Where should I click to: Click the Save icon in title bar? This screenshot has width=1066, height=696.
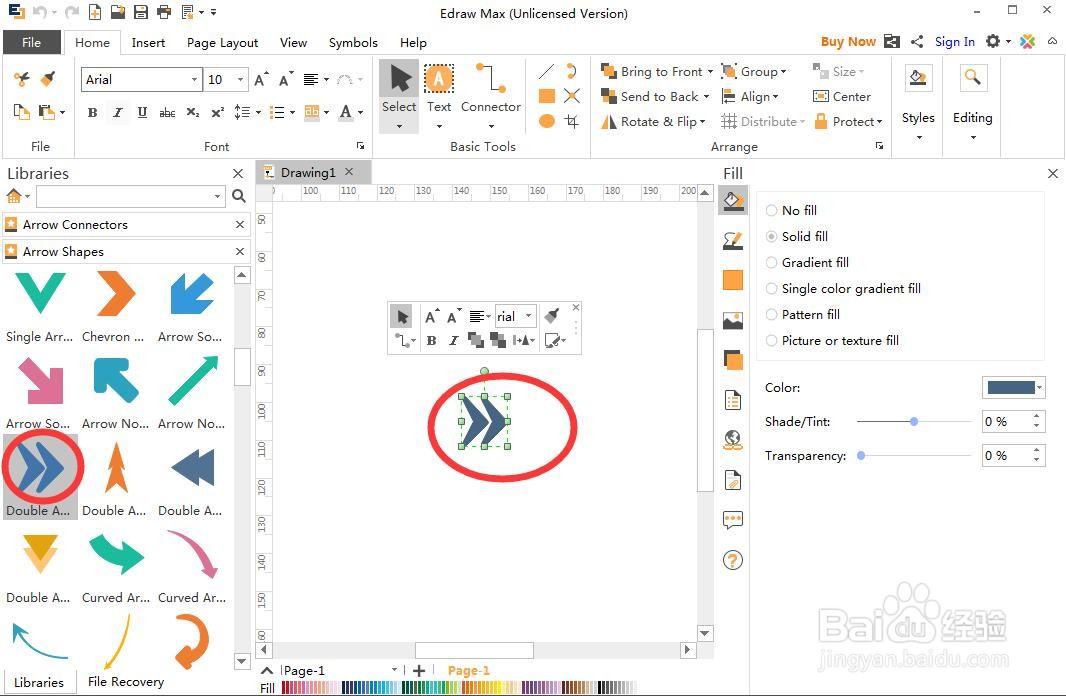pyautogui.click(x=141, y=12)
